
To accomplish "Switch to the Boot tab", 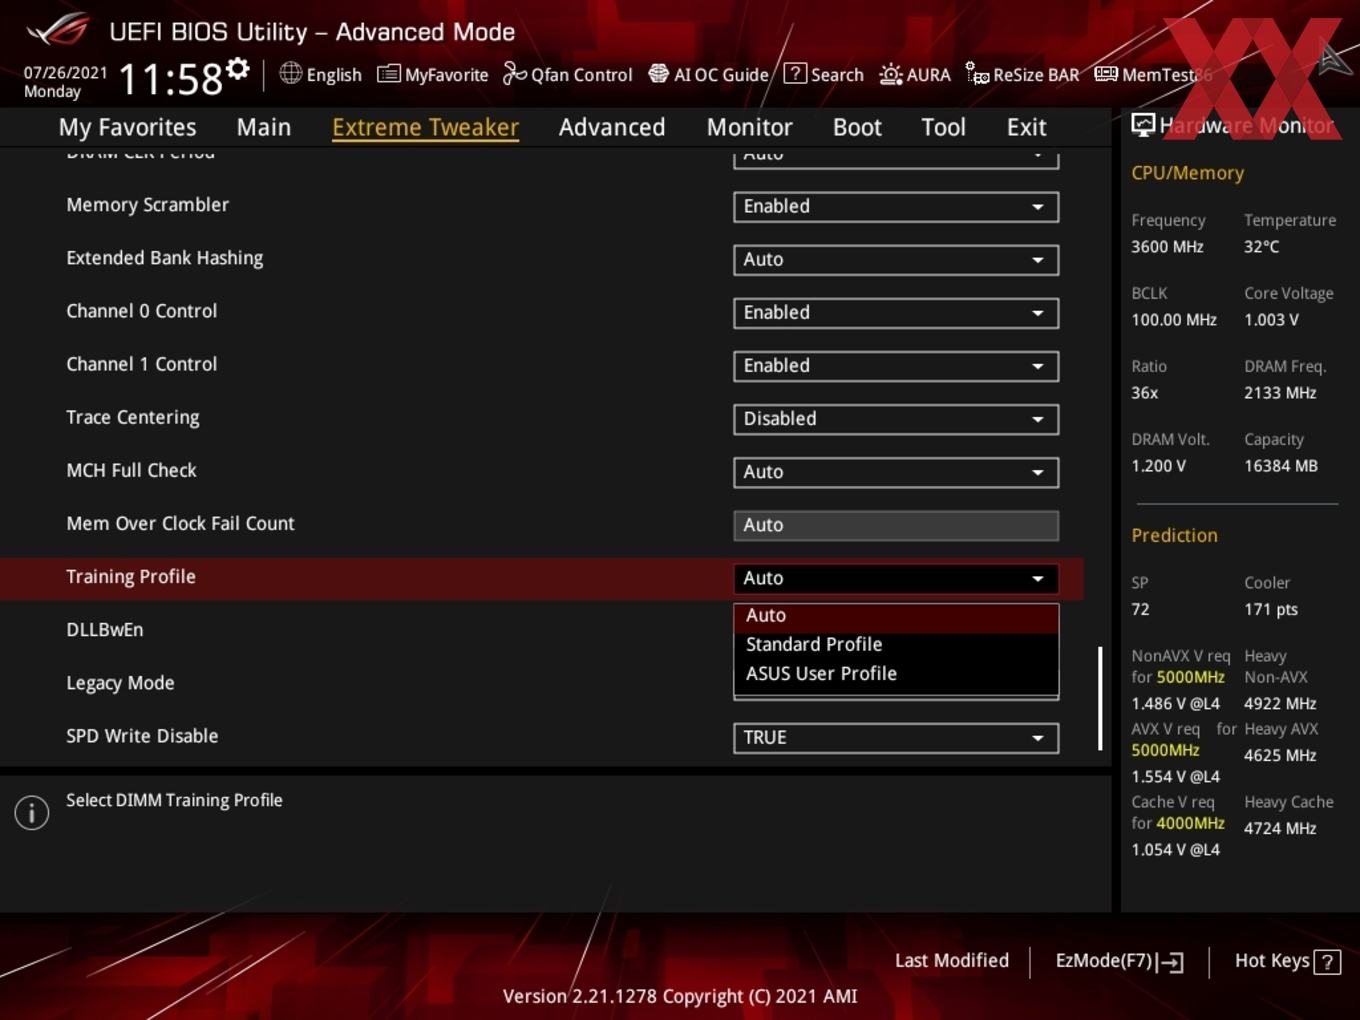I will pyautogui.click(x=857, y=127).
